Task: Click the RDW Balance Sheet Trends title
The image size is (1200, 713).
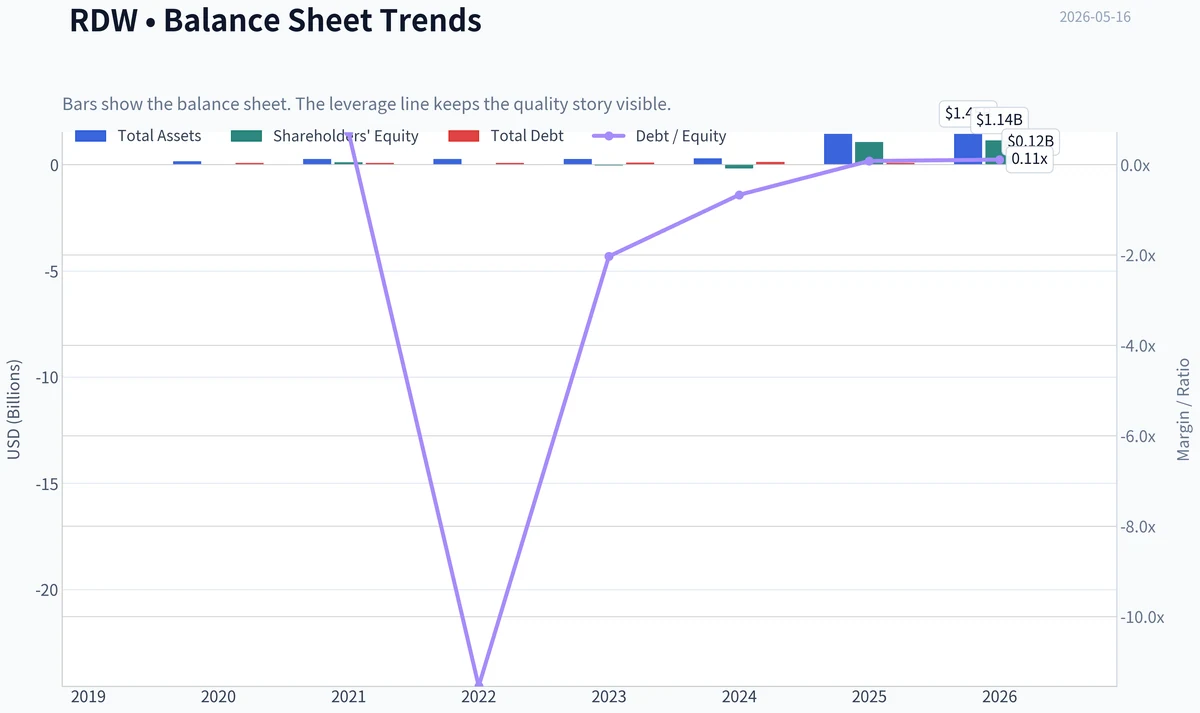Action: click(x=275, y=20)
